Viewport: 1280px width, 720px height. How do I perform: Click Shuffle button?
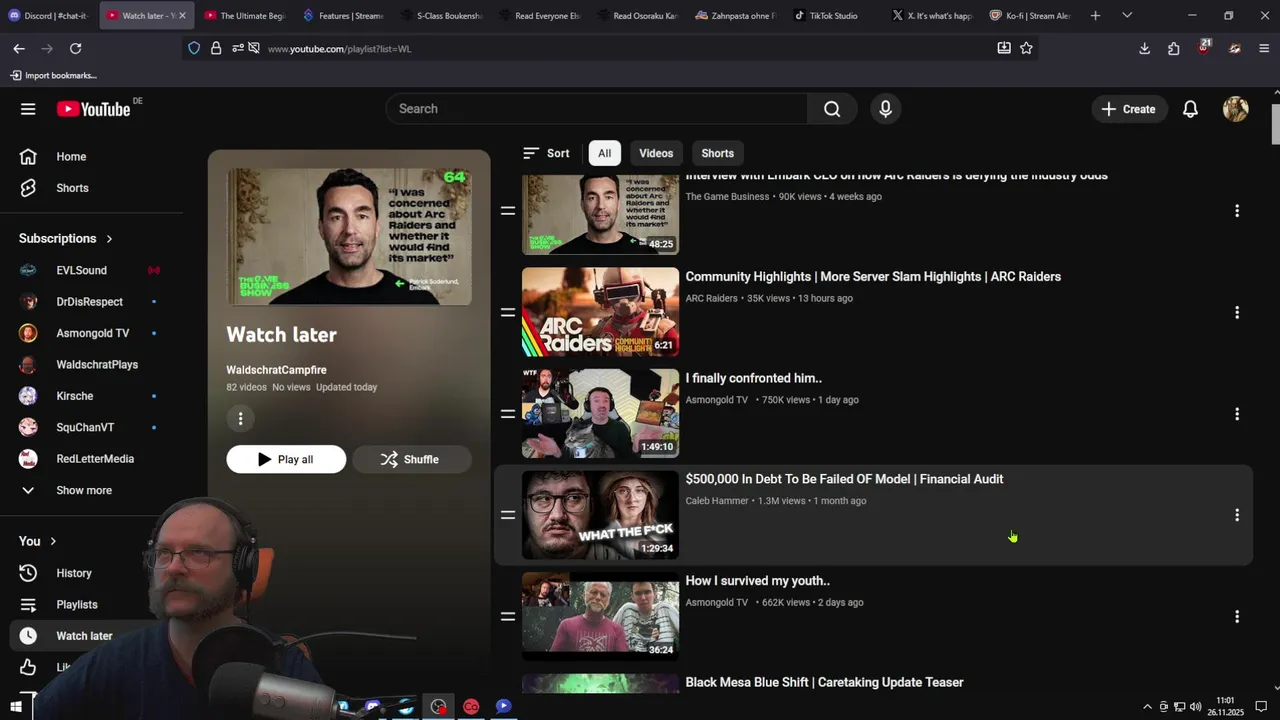point(411,460)
